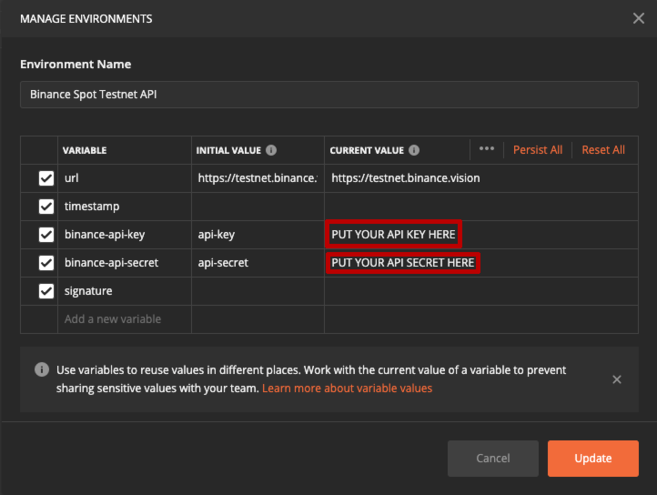The height and width of the screenshot is (495, 657).
Task: Click the PUT YOUR API KEY HERE field
Action: [393, 234]
